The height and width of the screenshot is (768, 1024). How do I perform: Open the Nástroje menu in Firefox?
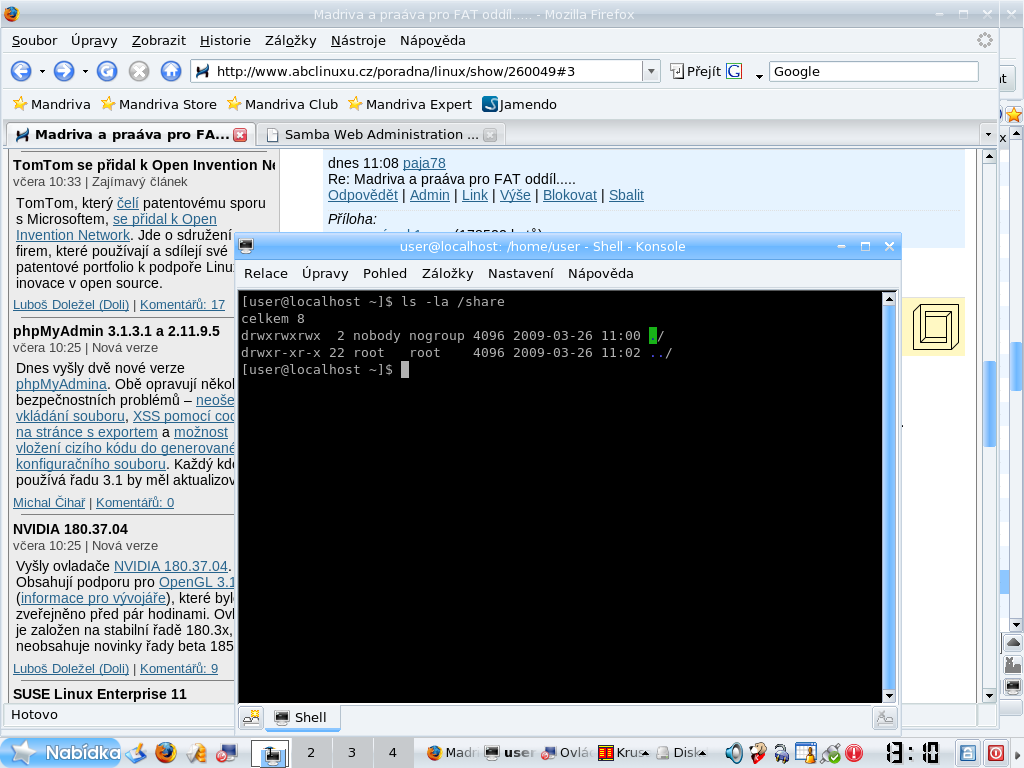(x=358, y=40)
